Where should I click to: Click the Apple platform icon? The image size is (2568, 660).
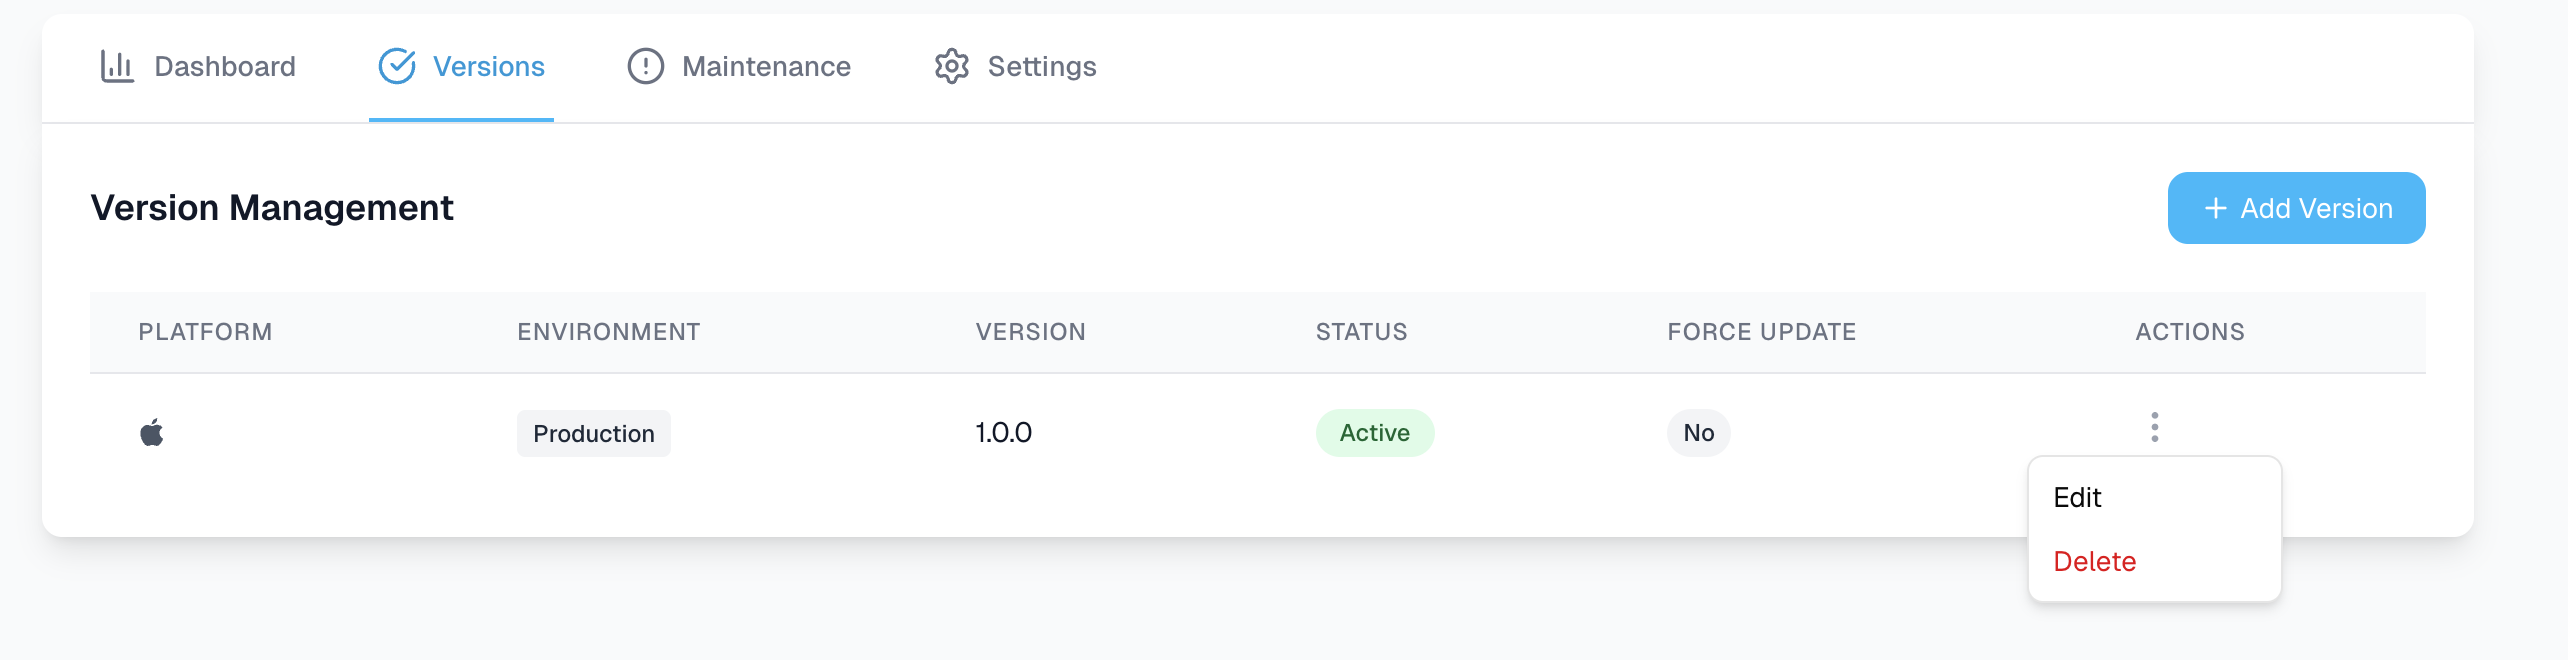(x=152, y=433)
